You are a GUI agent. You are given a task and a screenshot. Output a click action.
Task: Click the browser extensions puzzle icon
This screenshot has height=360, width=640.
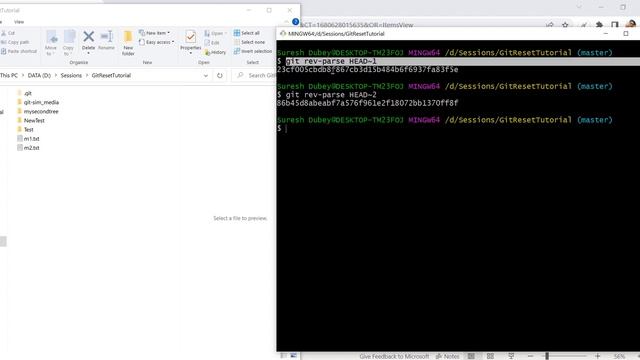point(599,25)
